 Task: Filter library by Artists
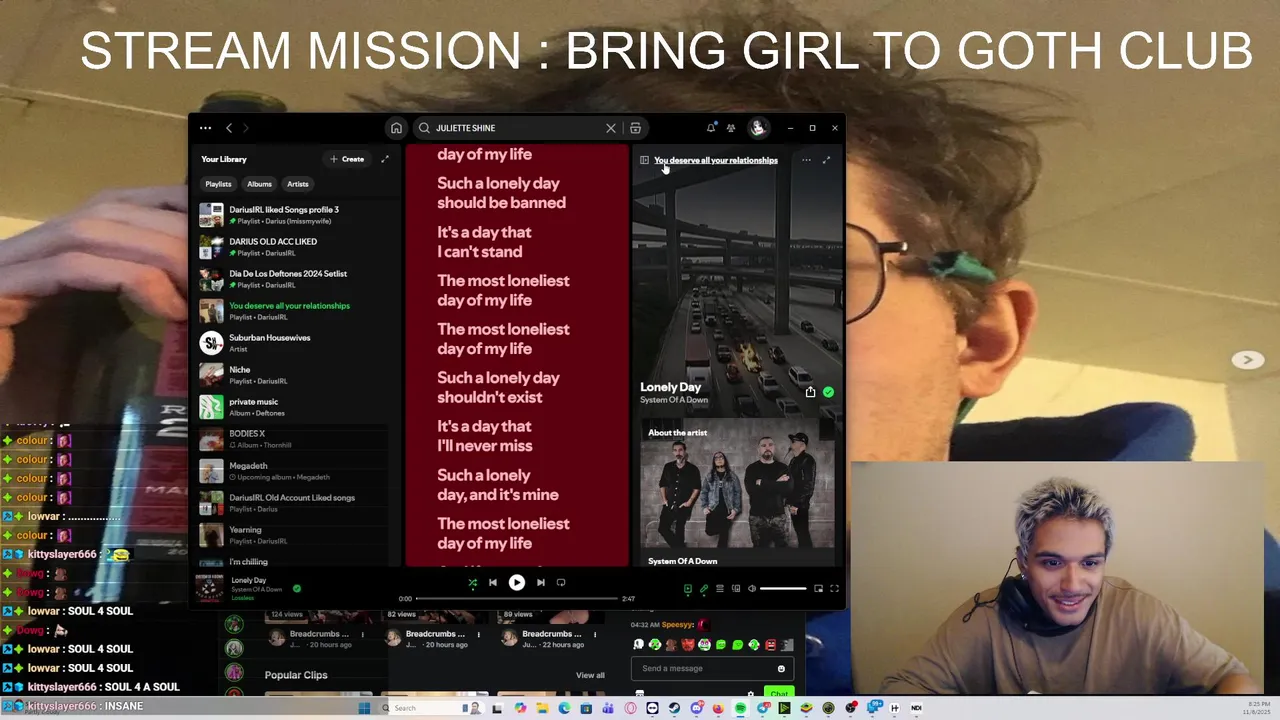point(298,184)
